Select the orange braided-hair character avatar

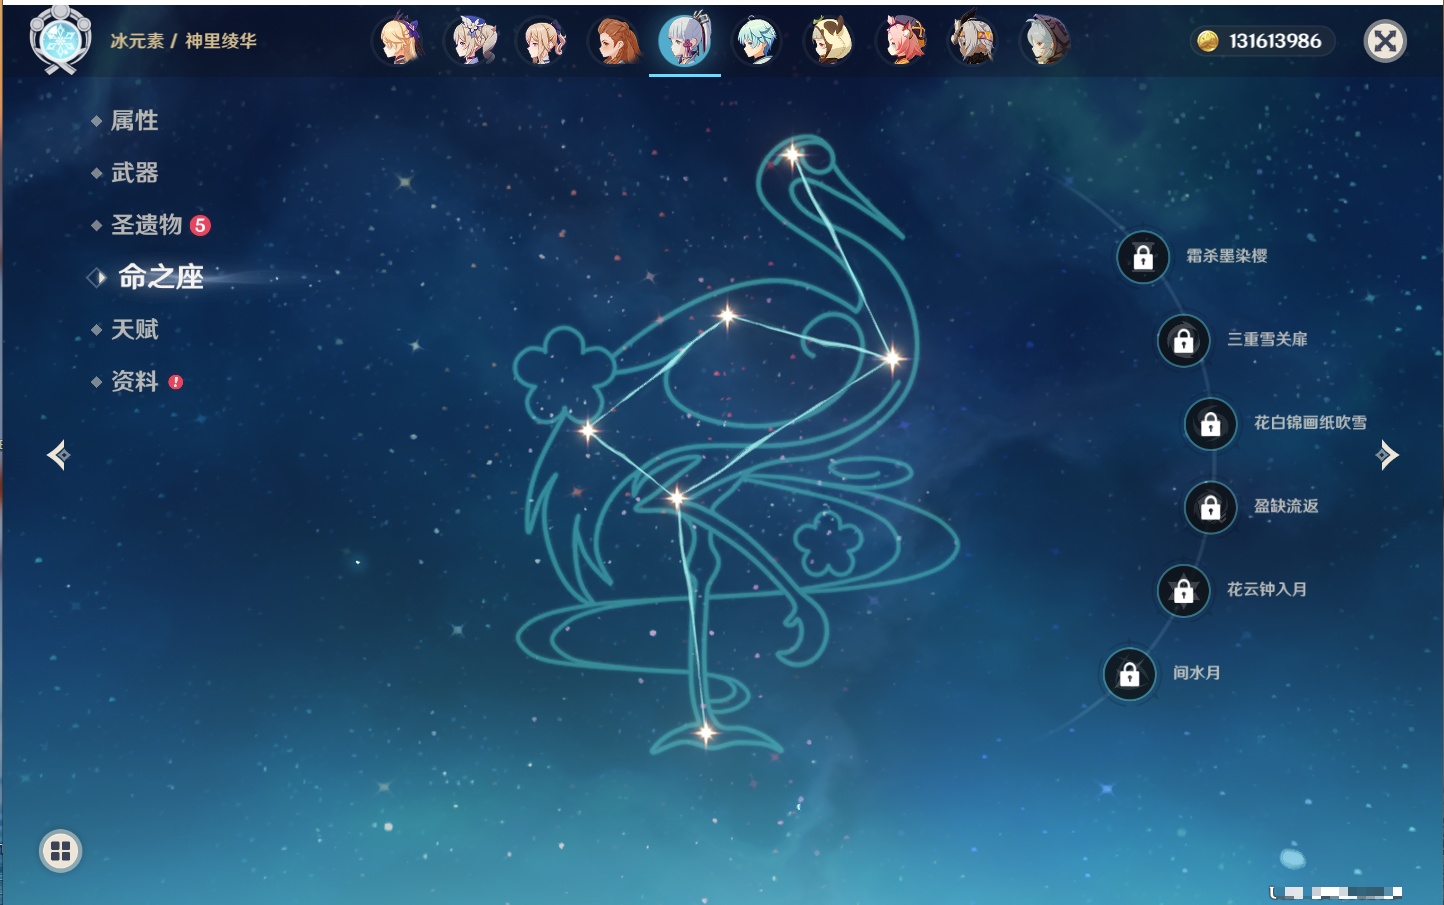(616, 41)
